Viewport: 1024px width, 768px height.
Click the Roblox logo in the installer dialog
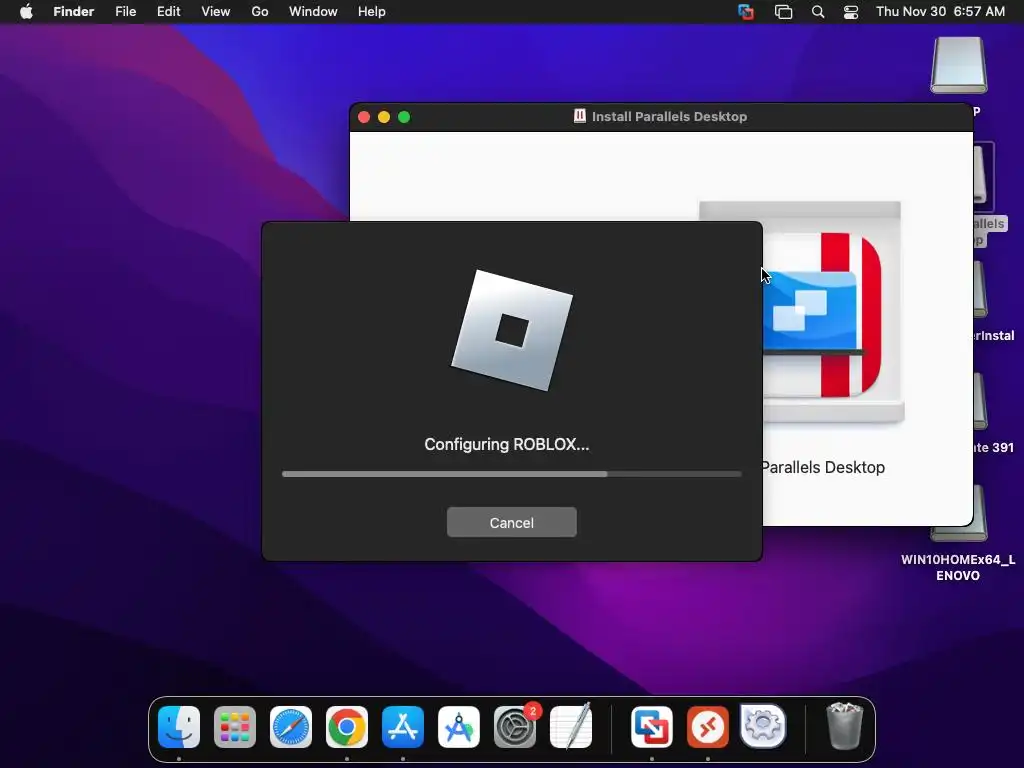tap(512, 330)
